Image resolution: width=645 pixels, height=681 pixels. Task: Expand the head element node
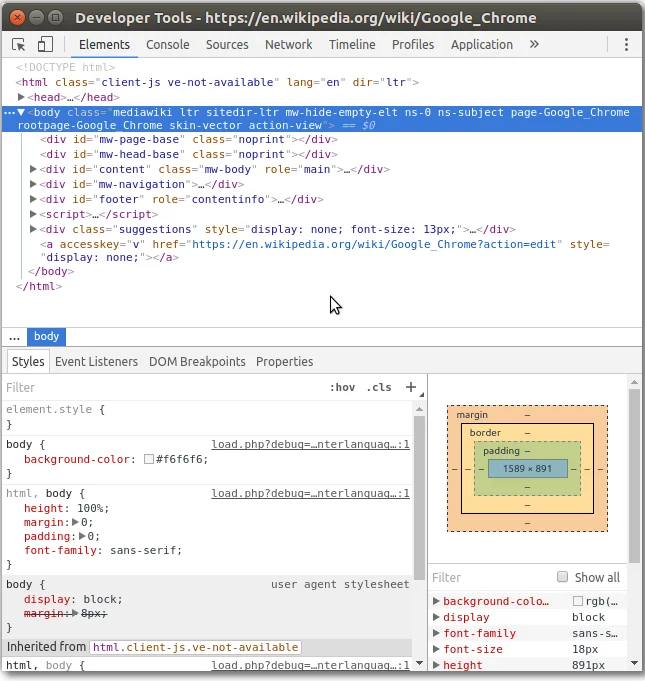click(x=21, y=97)
